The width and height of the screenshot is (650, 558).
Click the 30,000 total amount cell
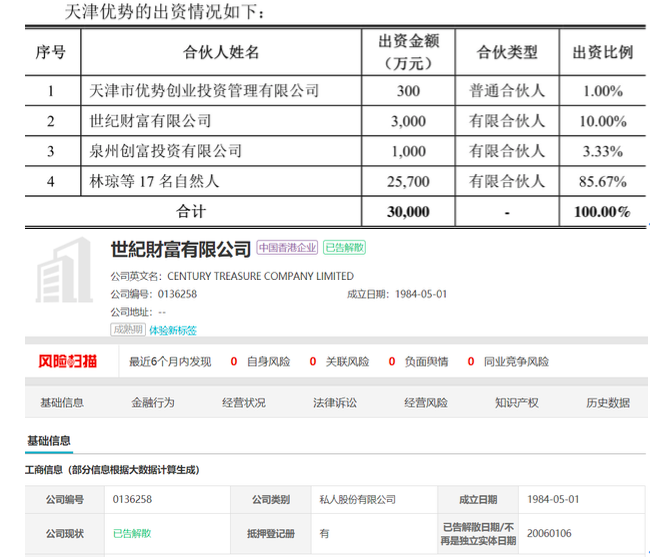pos(408,212)
